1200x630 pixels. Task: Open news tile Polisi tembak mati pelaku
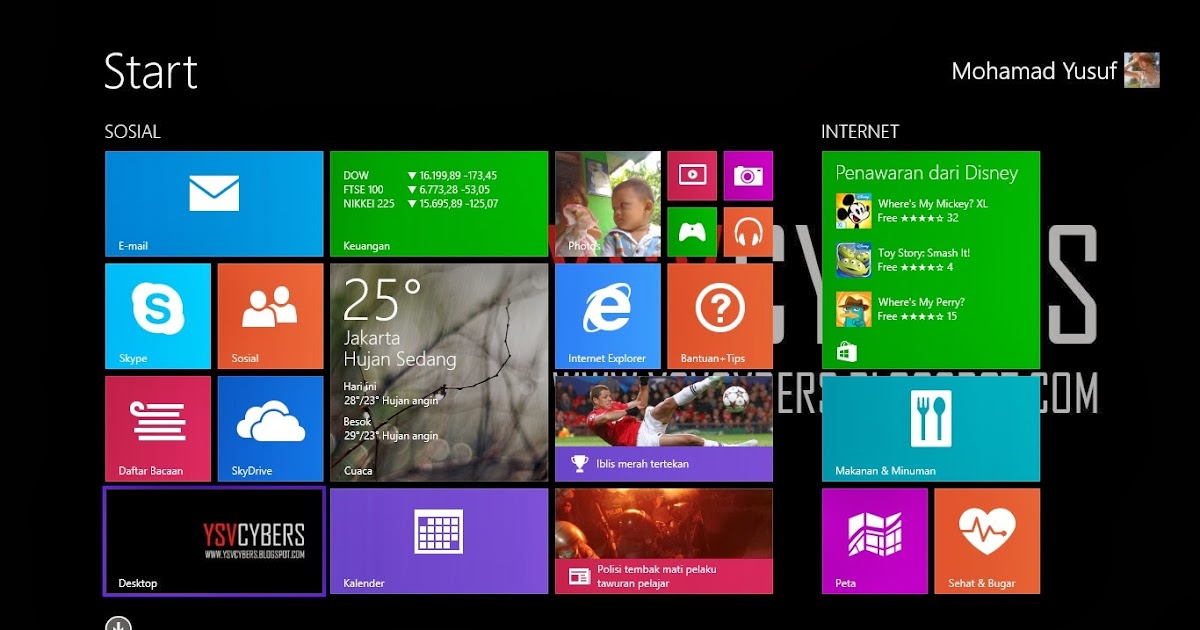click(664, 541)
